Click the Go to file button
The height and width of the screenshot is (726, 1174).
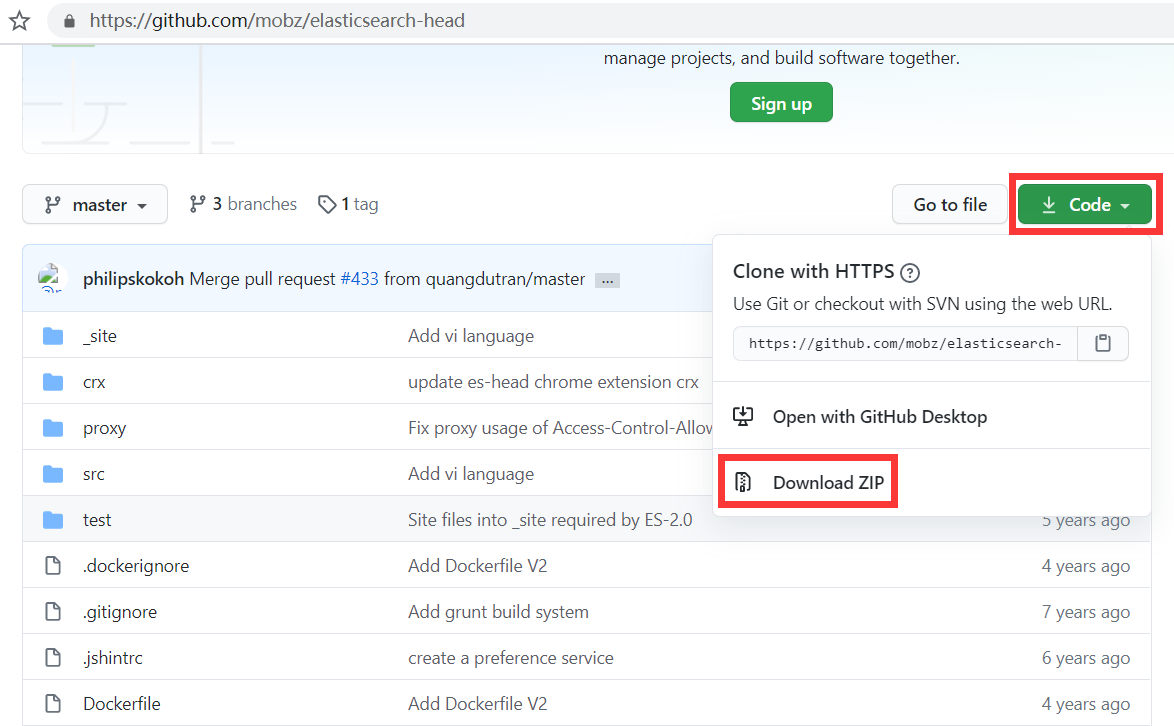point(950,204)
